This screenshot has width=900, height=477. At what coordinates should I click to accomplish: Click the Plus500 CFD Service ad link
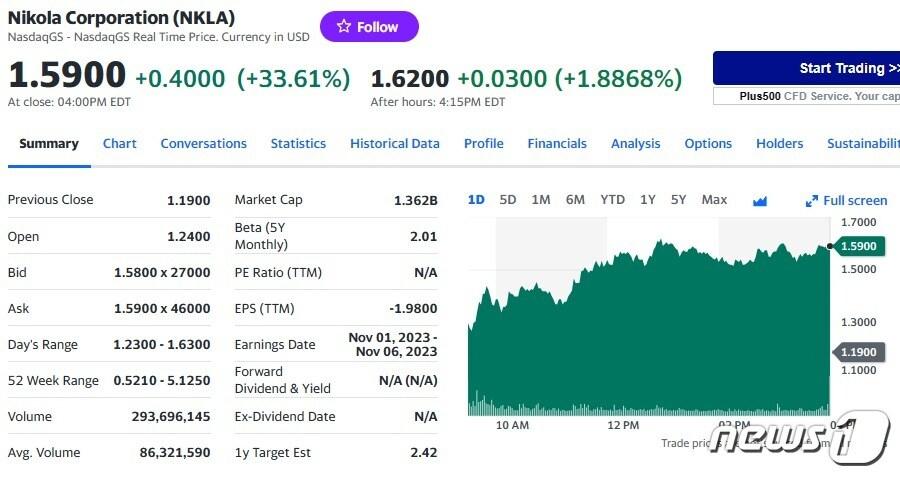pyautogui.click(x=806, y=96)
